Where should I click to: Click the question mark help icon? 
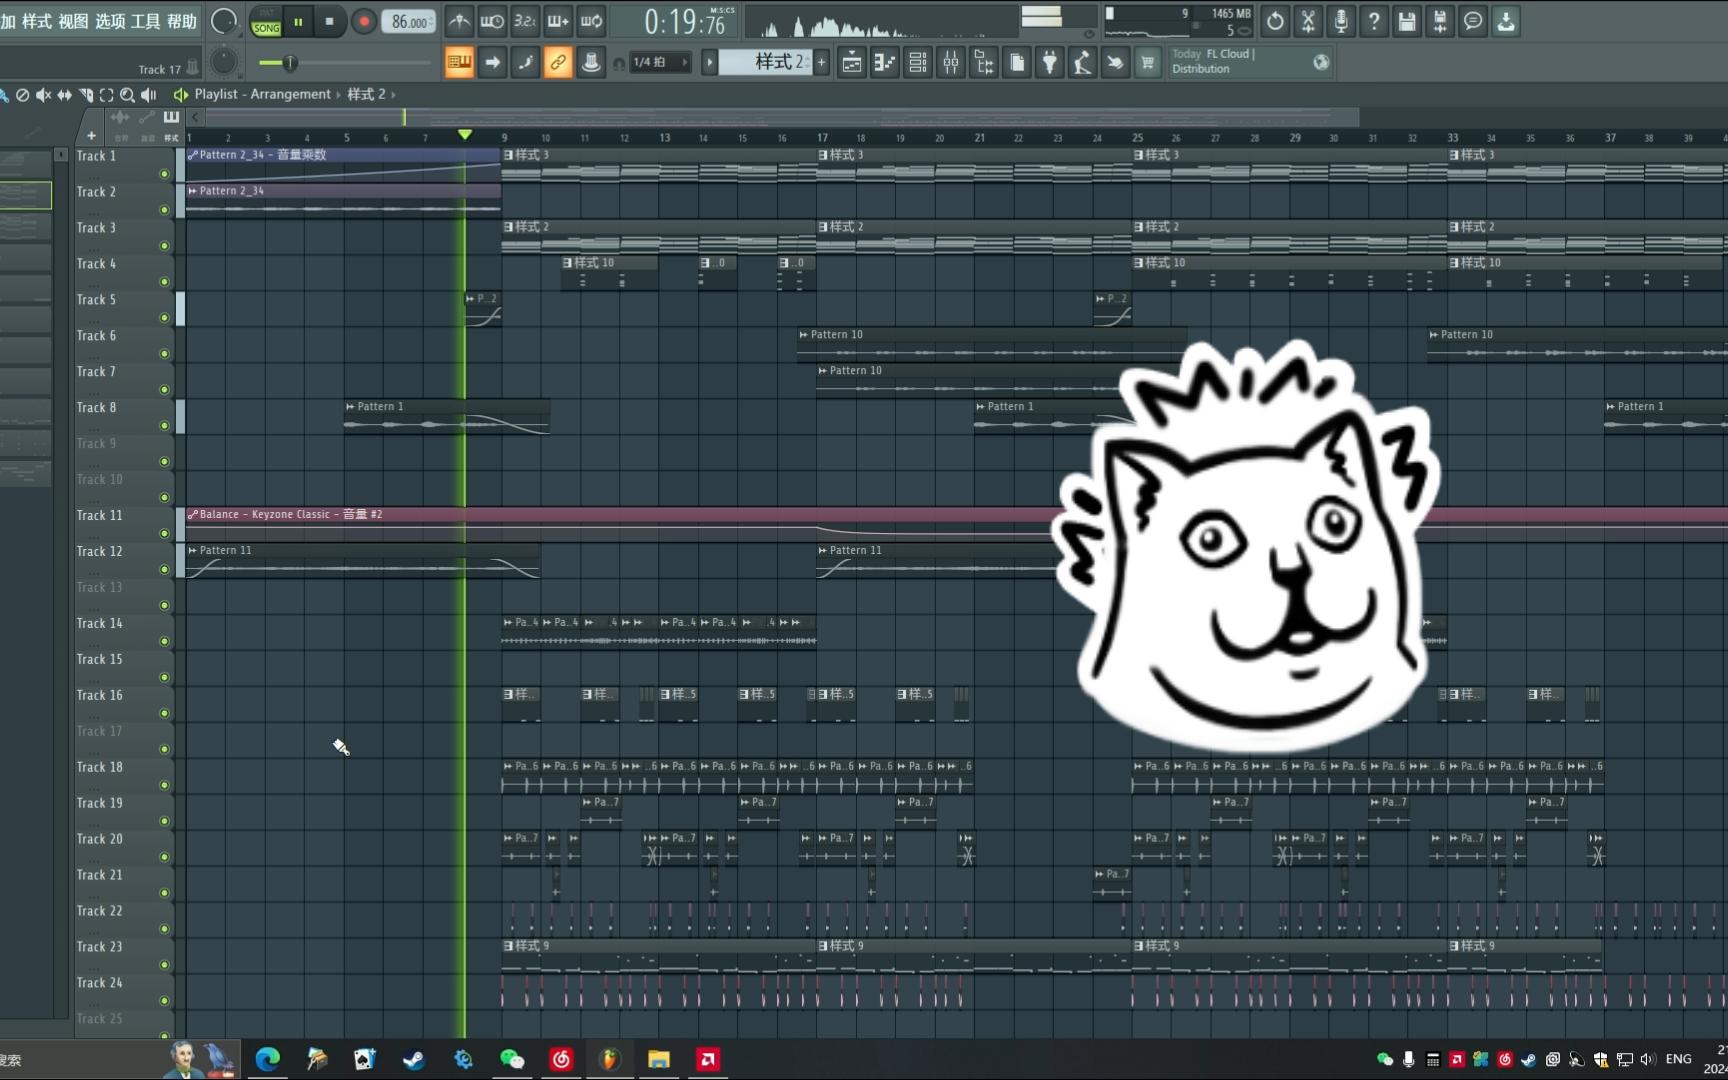[1374, 21]
